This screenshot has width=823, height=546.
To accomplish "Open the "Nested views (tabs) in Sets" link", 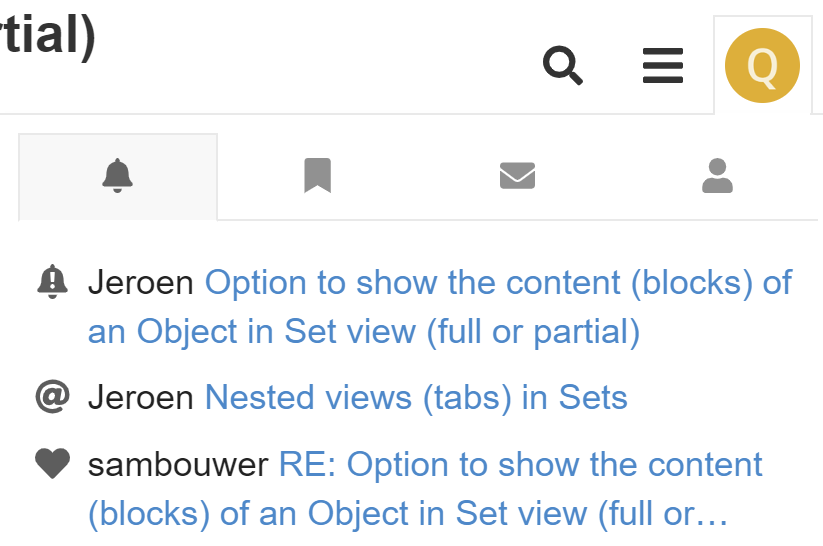I will click(x=416, y=397).
